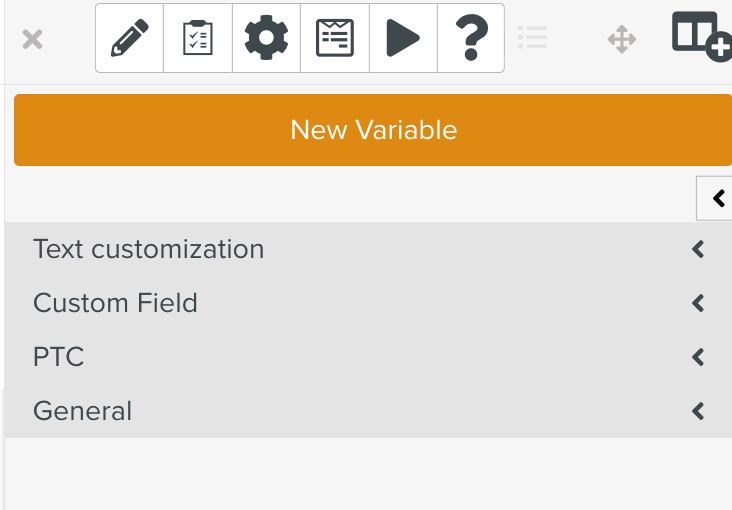The width and height of the screenshot is (732, 510).
Task: Click the greyed bullet list icon
Action: 532,39
